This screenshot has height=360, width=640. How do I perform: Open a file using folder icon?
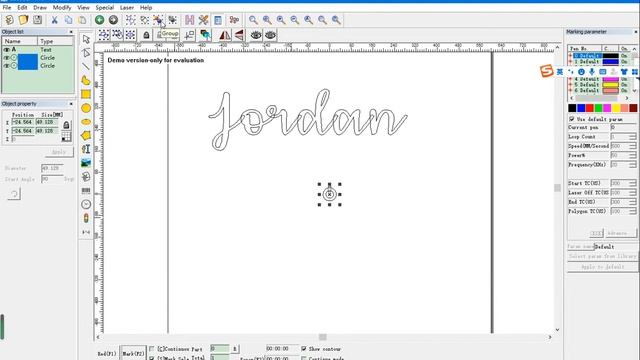(23, 20)
